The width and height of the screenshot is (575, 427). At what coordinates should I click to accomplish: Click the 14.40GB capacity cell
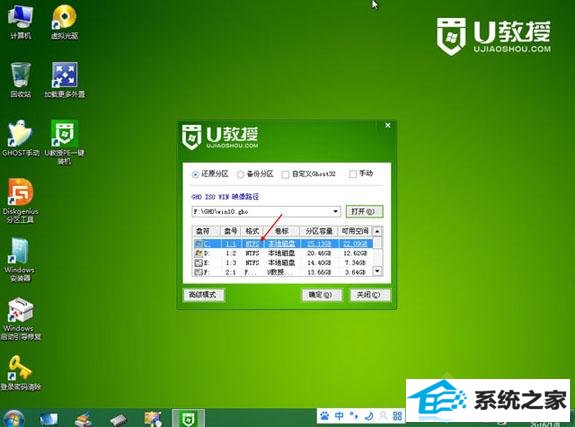[x=319, y=263]
